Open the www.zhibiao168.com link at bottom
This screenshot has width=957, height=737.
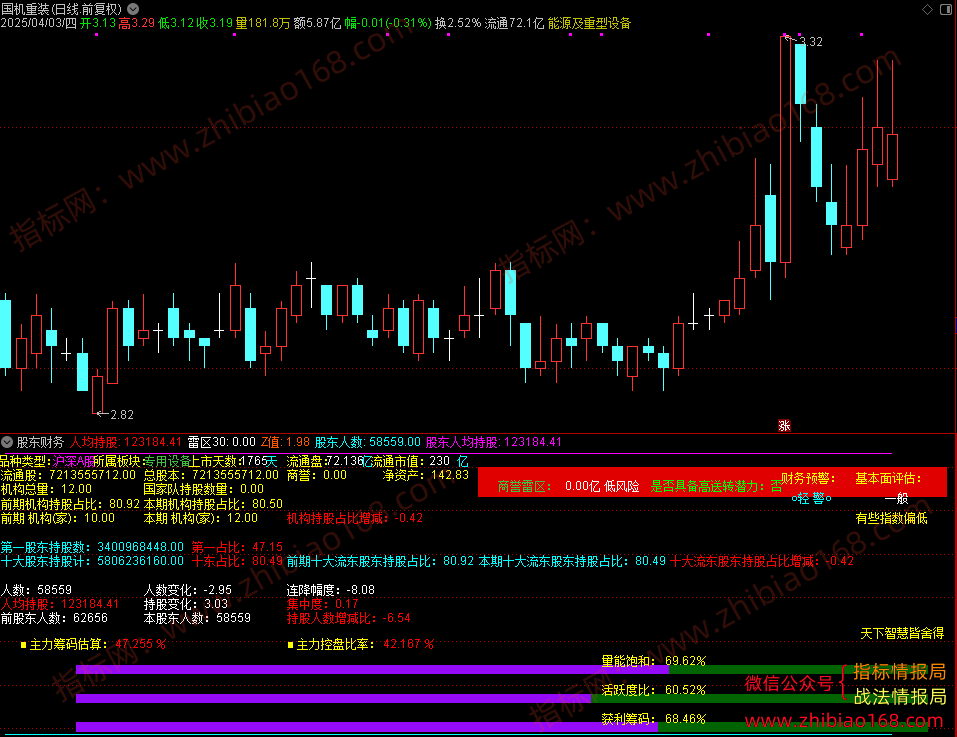[x=844, y=721]
